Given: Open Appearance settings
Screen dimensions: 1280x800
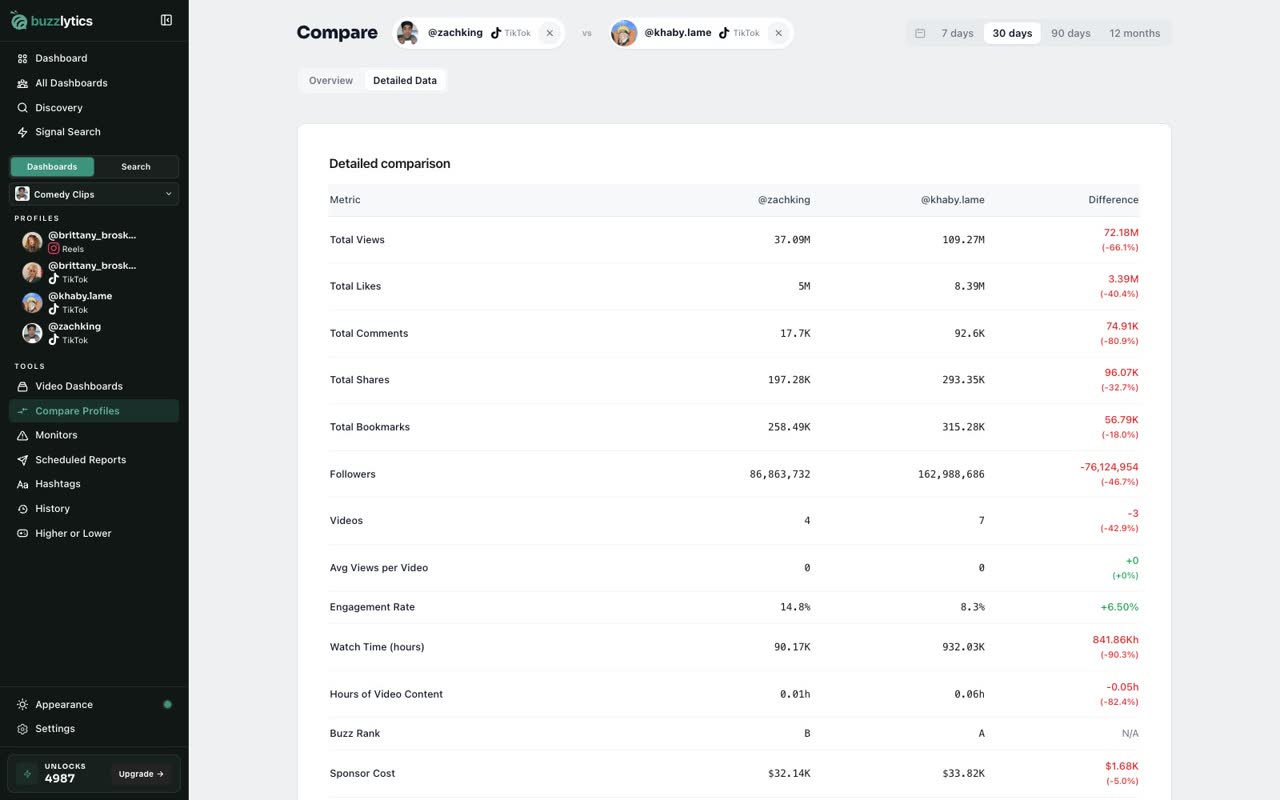Looking at the screenshot, I should tap(94, 705).
